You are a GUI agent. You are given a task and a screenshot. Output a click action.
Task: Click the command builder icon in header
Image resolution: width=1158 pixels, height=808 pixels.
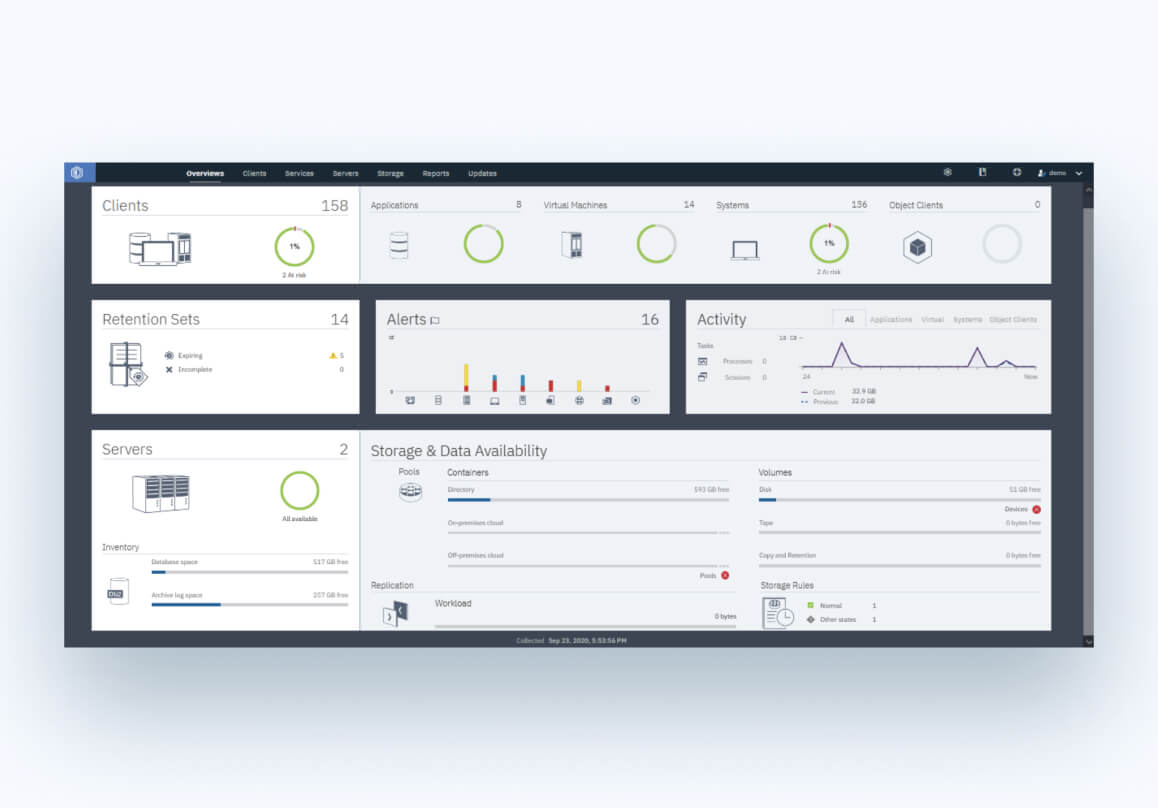click(982, 173)
